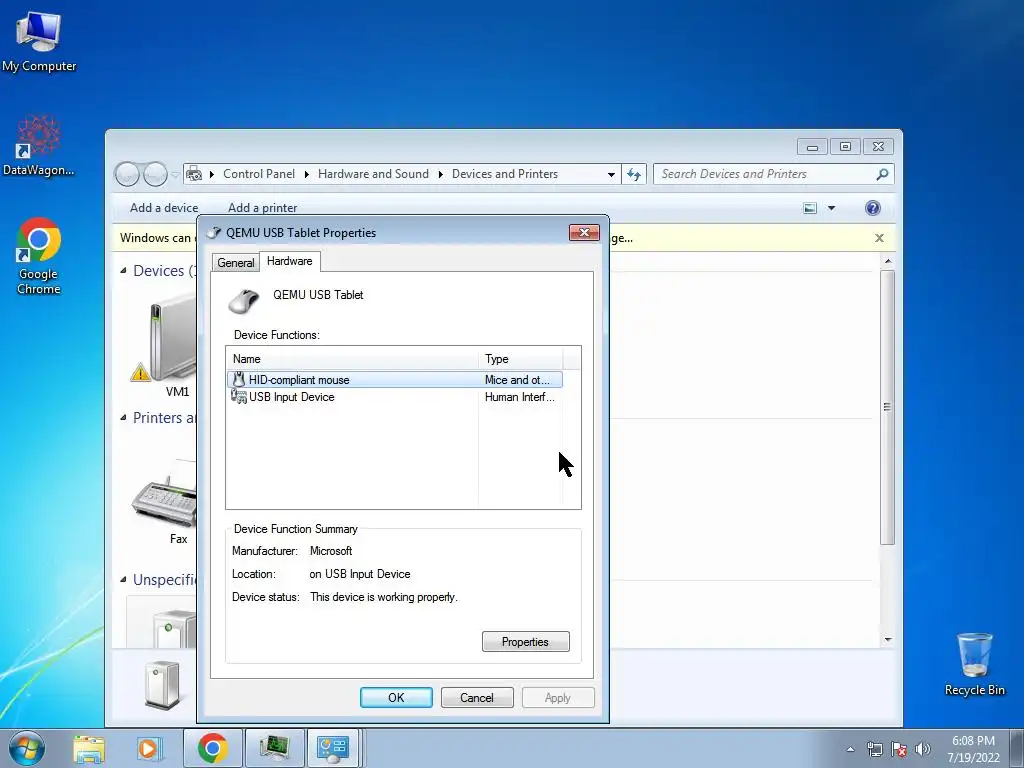Open the recent pages dropdown arrow

click(x=175, y=174)
